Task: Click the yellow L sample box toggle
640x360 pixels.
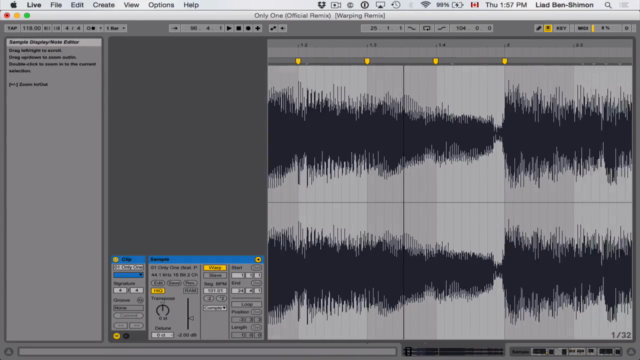Action: [x=117, y=336]
